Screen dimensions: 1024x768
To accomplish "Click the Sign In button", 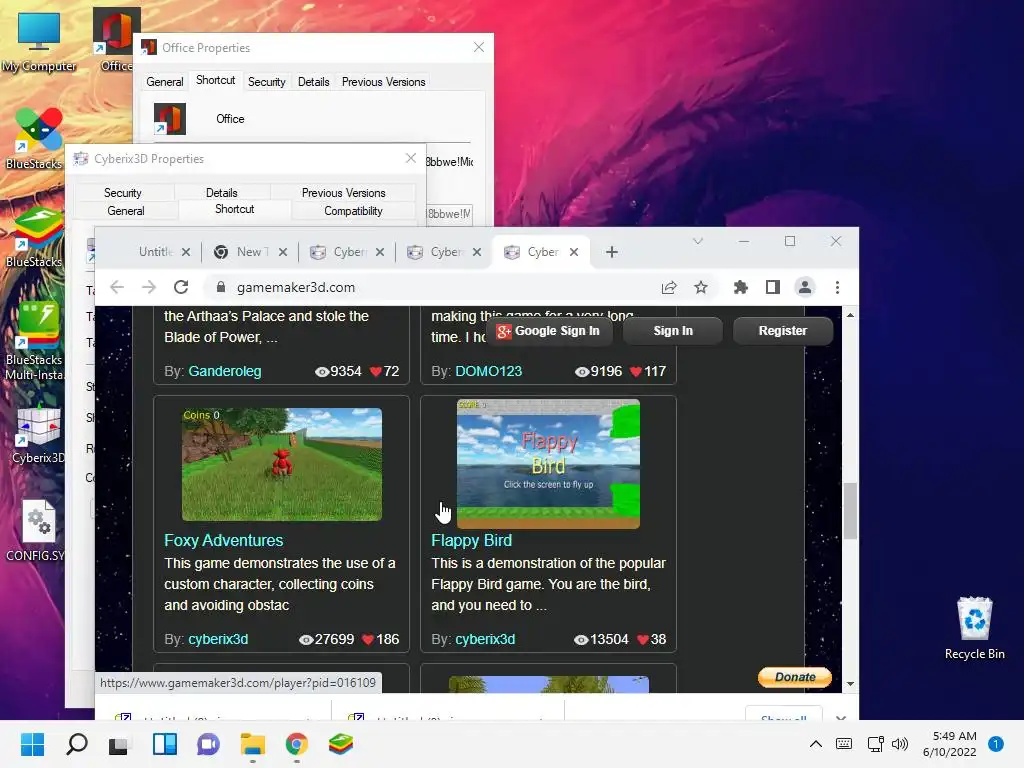I will tap(673, 331).
